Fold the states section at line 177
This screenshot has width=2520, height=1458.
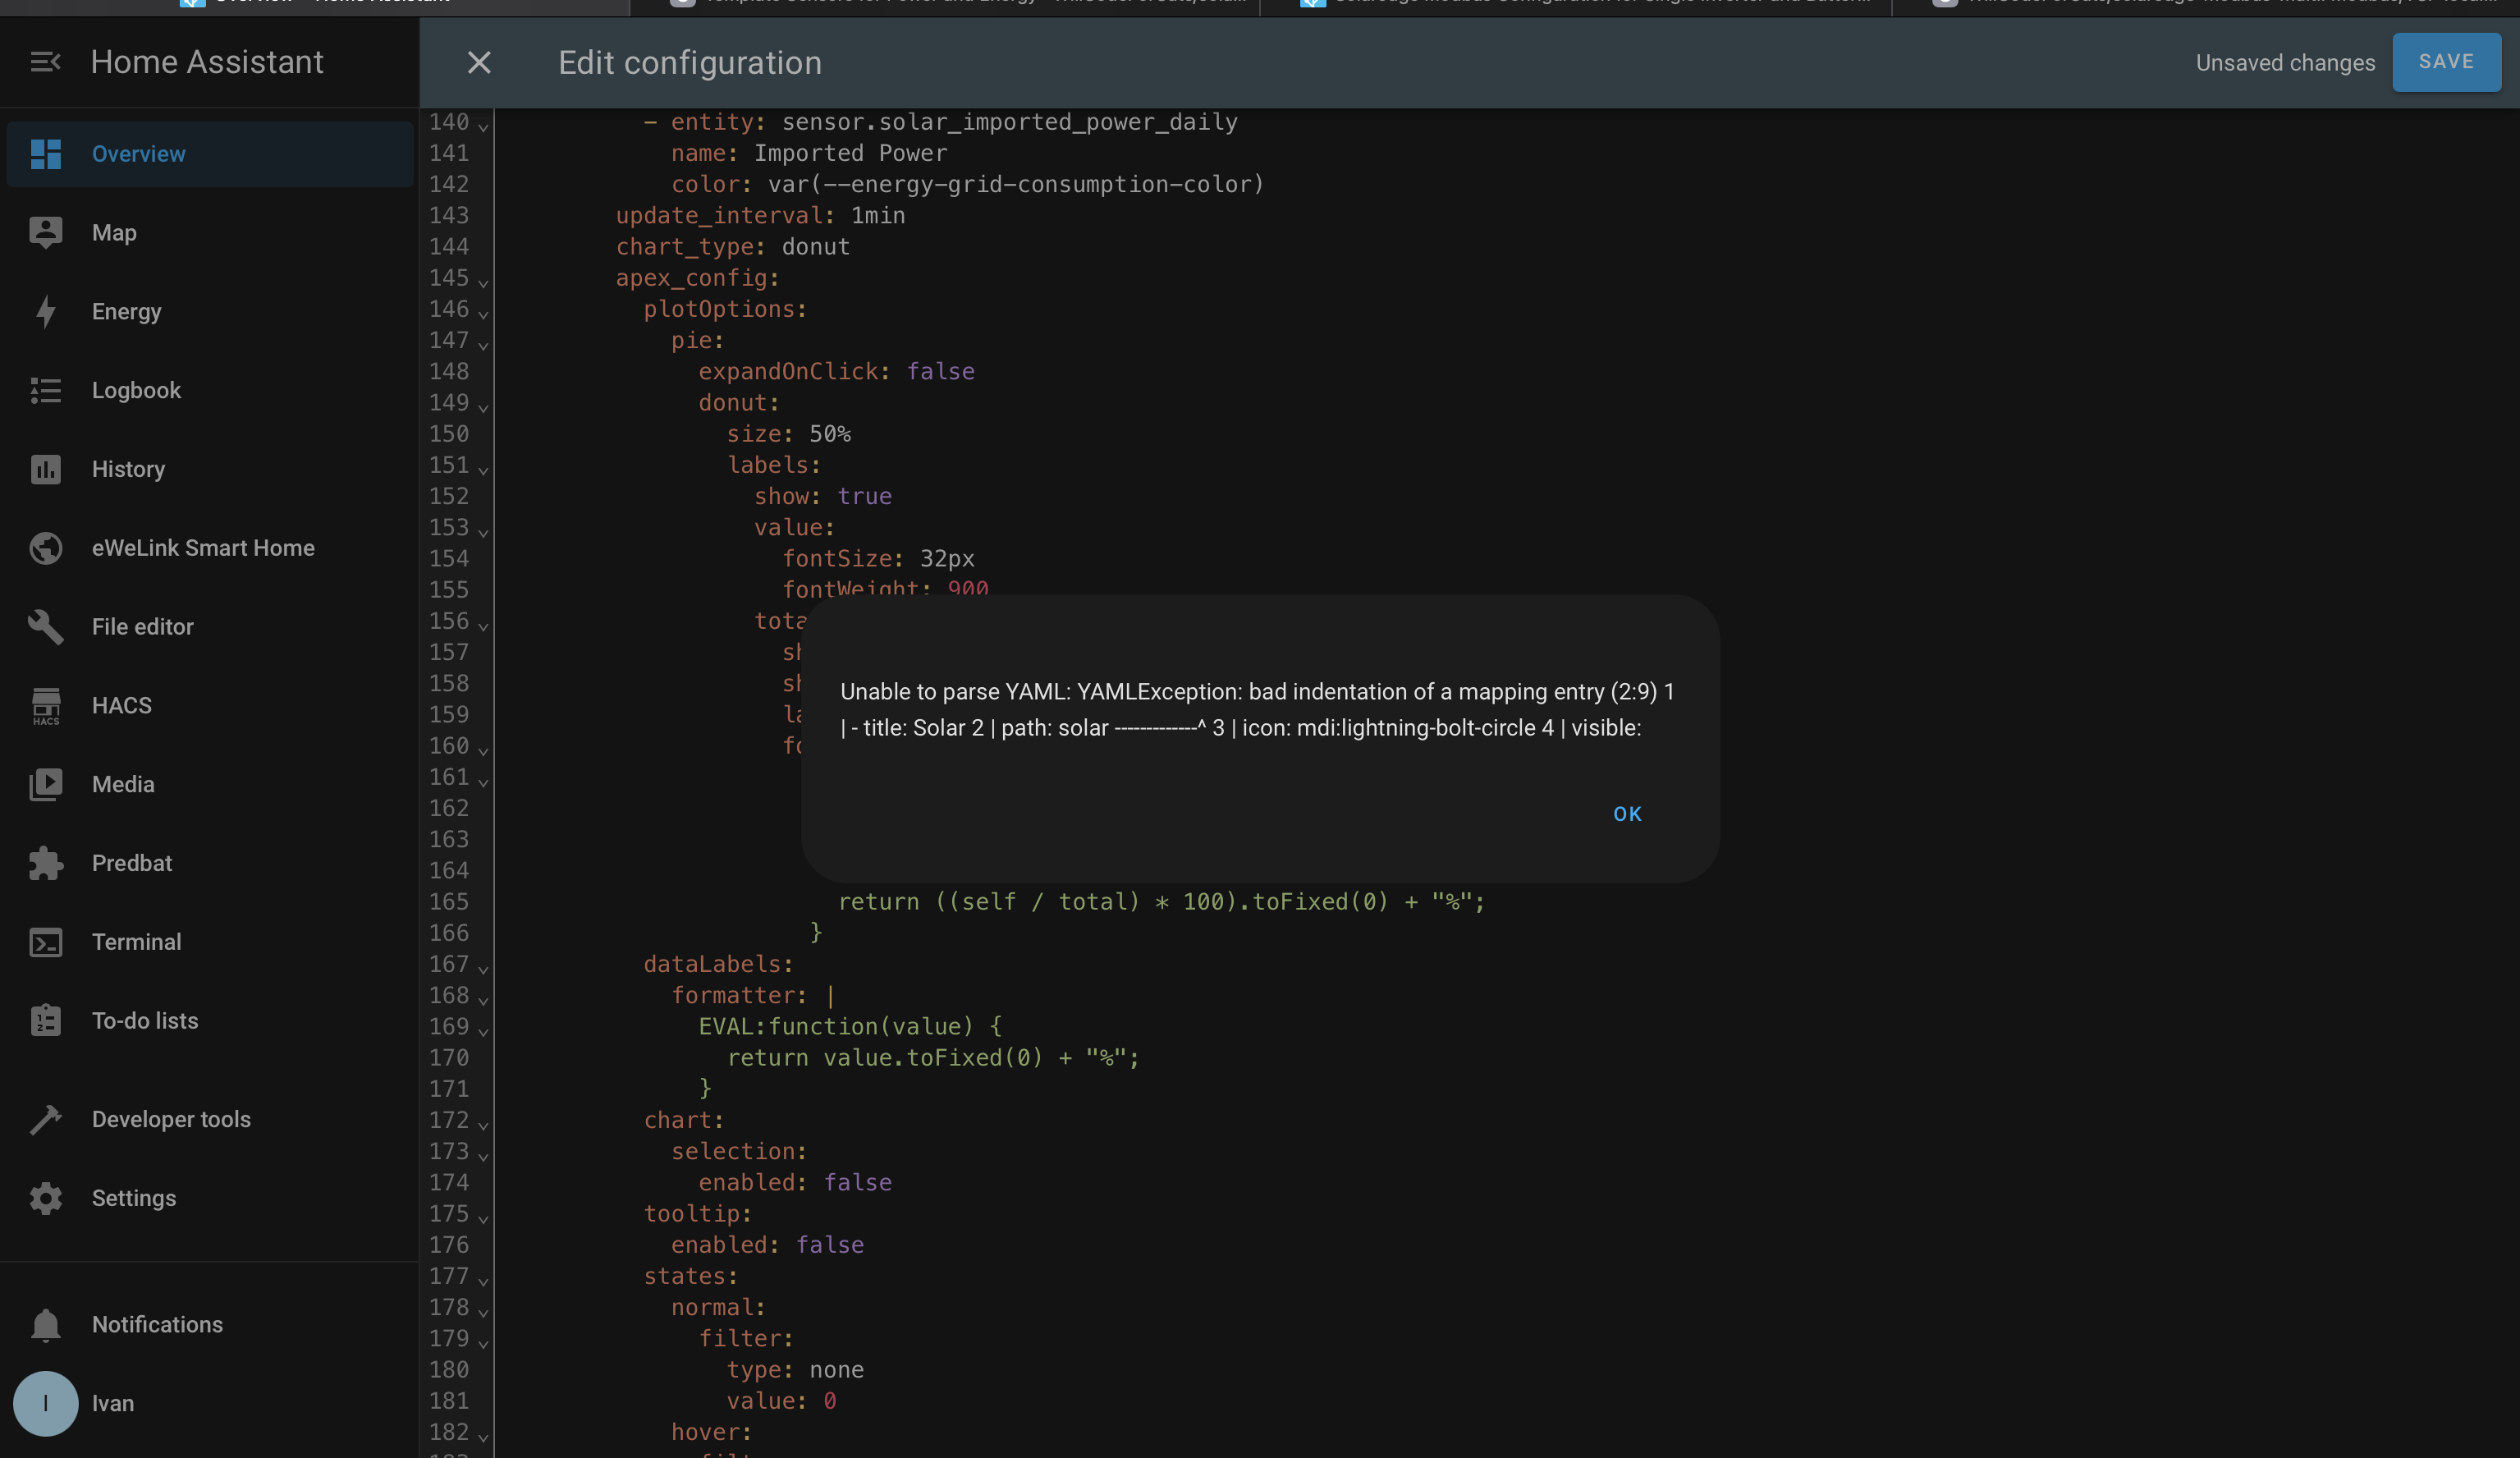[483, 1279]
